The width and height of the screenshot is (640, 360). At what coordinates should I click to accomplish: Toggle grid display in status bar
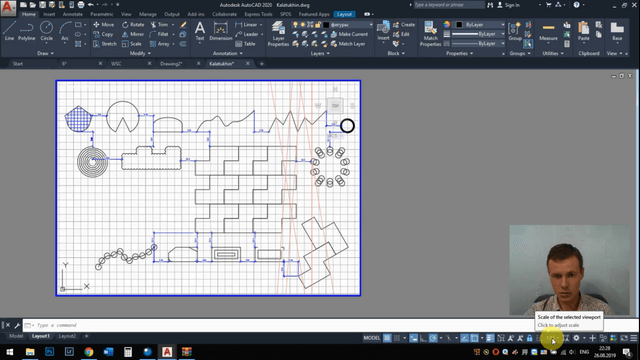coord(387,338)
